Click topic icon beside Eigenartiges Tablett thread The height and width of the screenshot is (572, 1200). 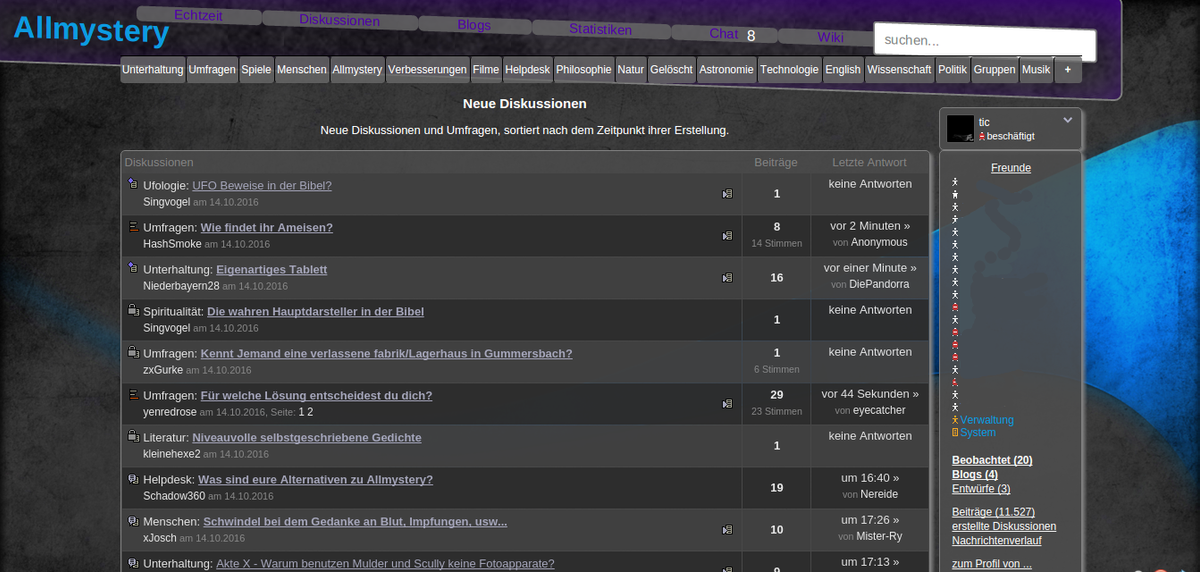(x=133, y=268)
